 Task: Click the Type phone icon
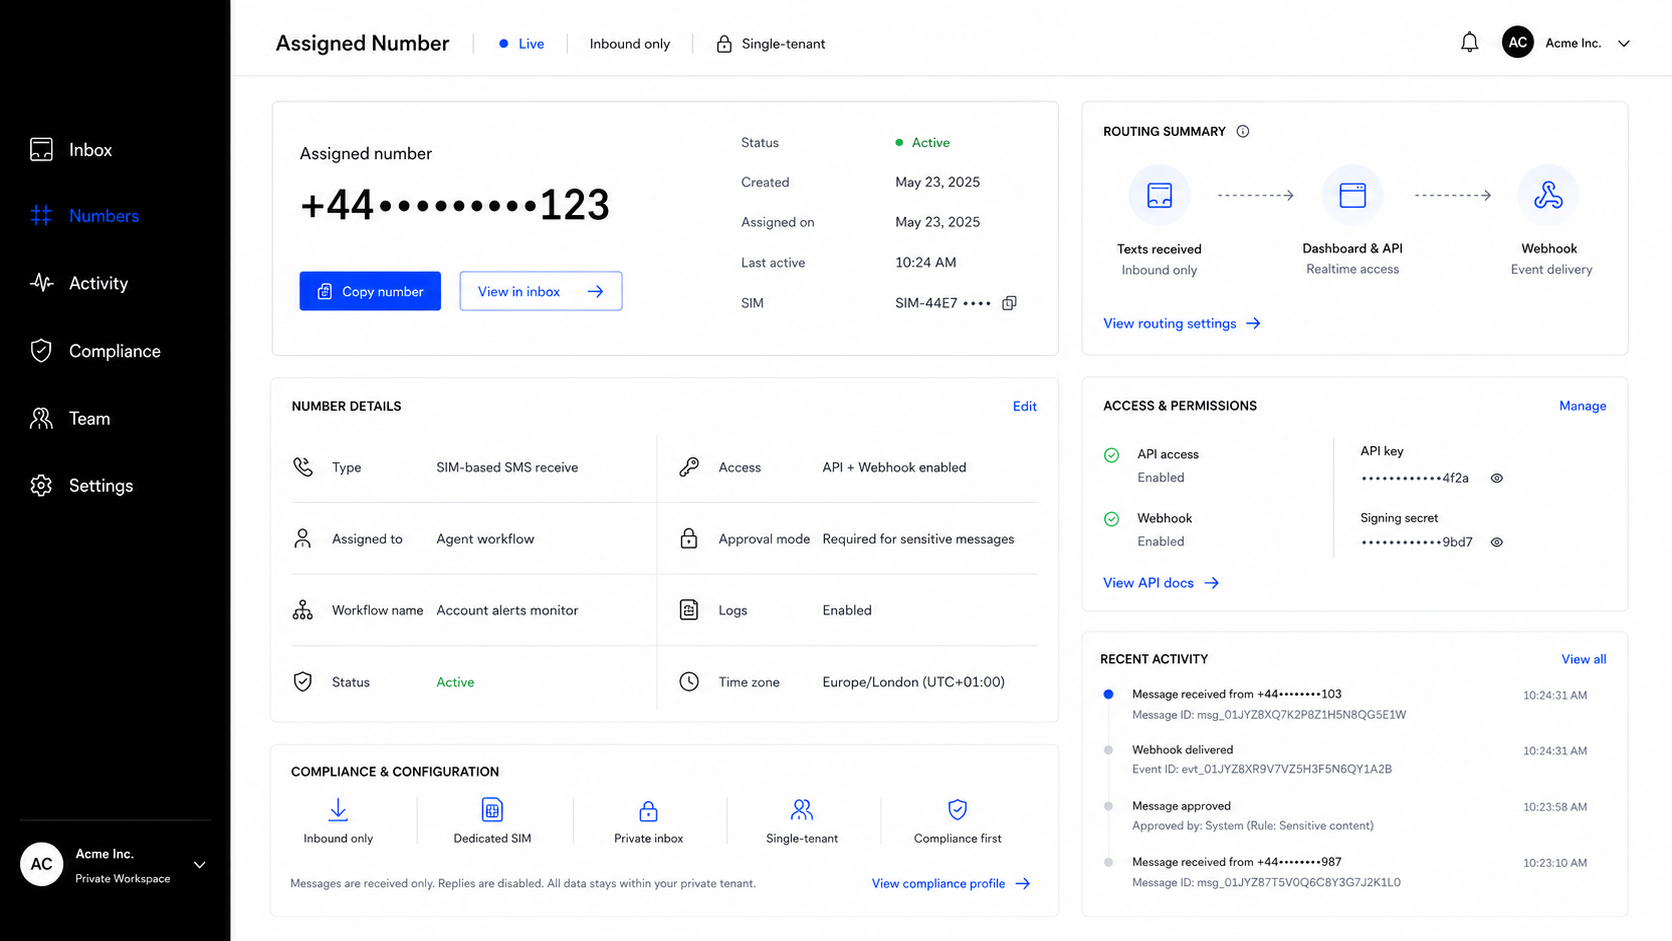pyautogui.click(x=303, y=467)
